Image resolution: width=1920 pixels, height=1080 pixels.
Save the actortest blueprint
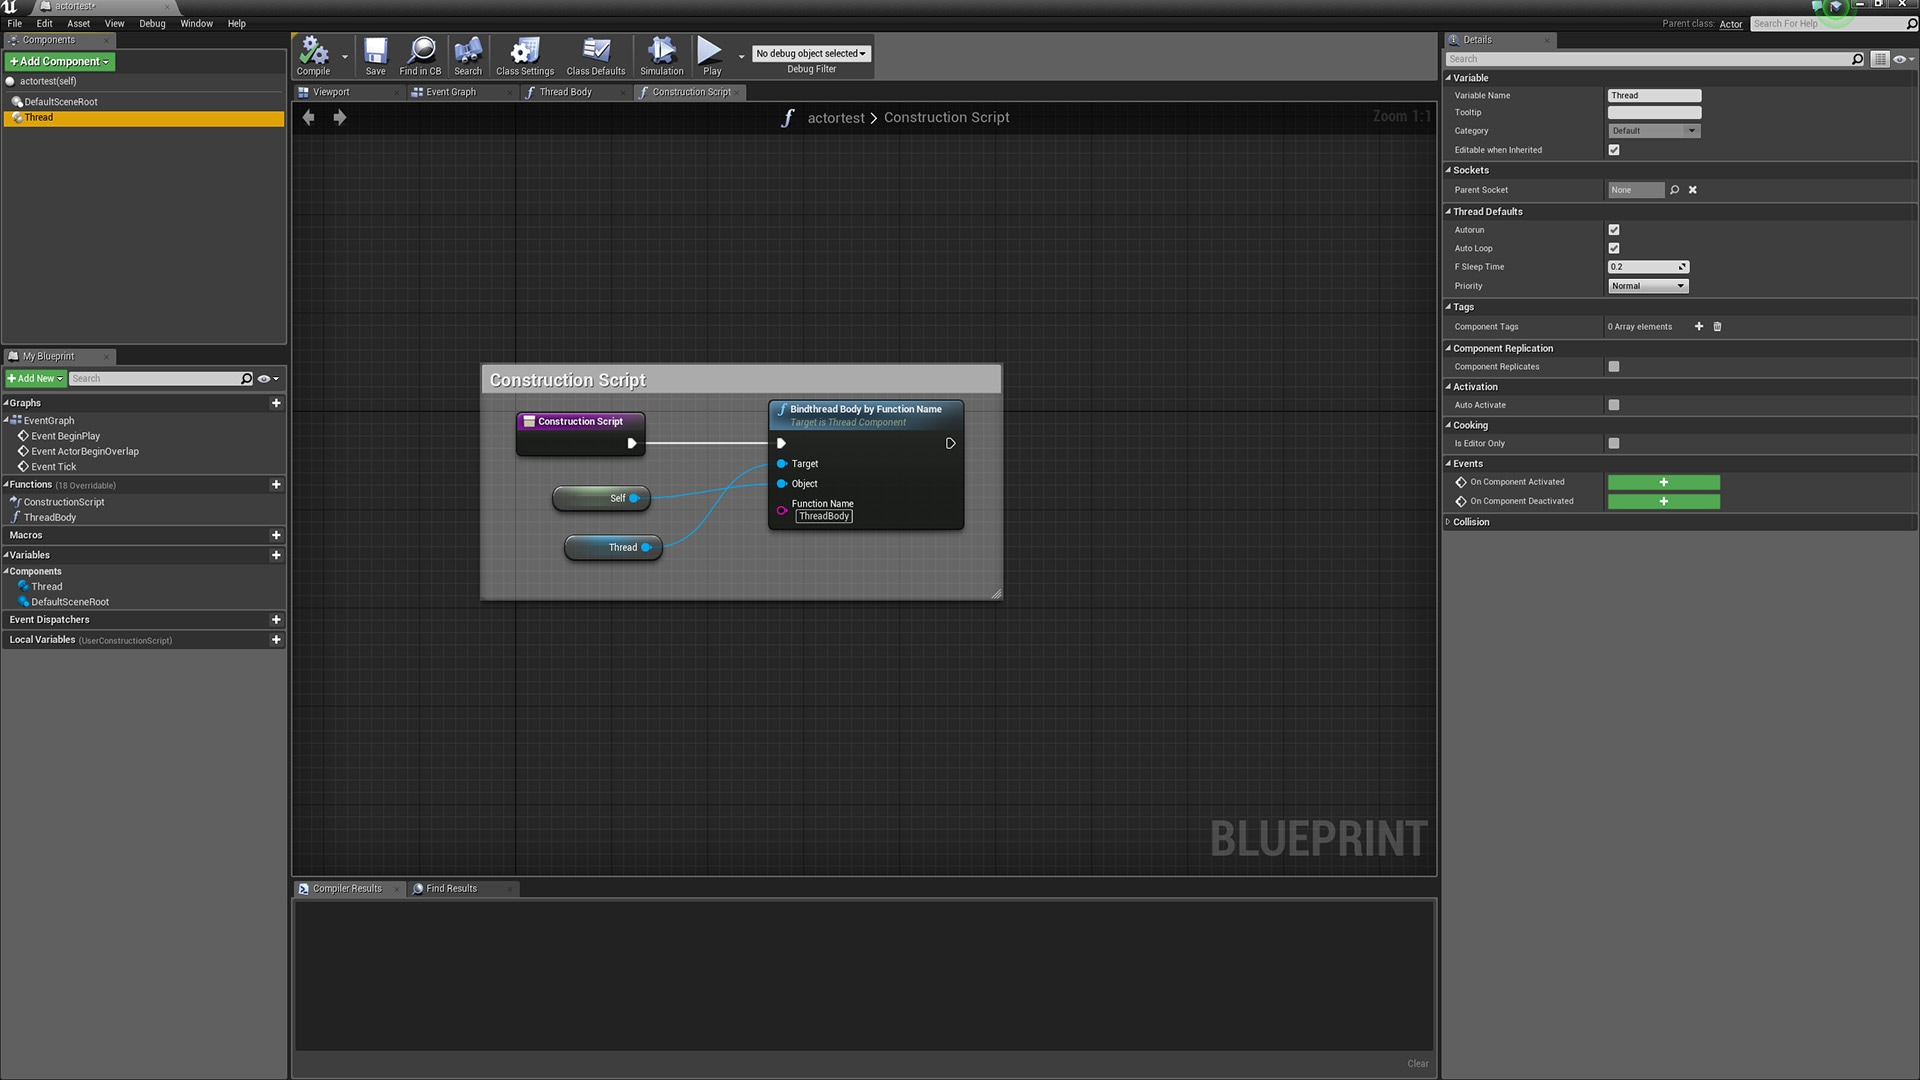(x=375, y=56)
